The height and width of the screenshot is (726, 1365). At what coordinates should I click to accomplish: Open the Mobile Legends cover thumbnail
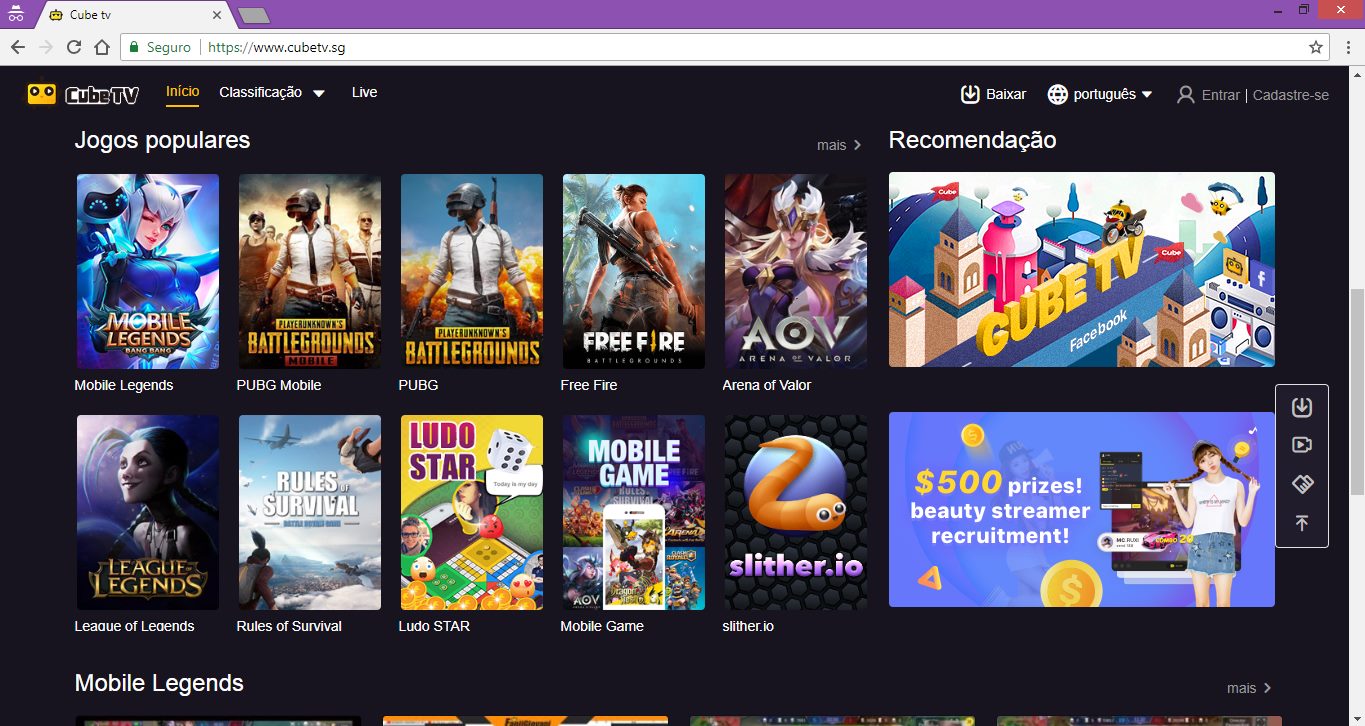(148, 272)
